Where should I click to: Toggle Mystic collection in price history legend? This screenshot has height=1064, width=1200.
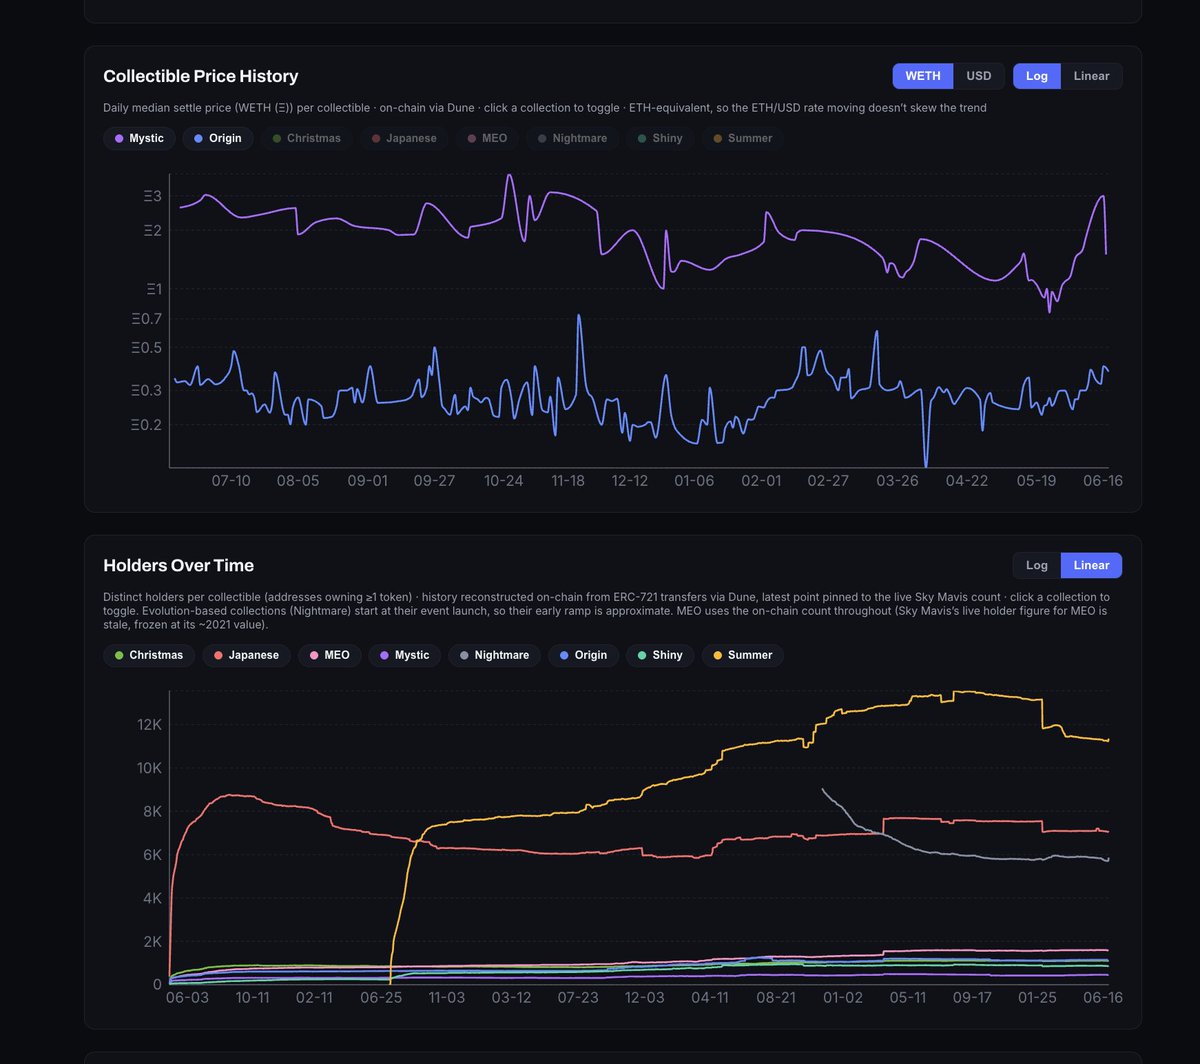click(139, 138)
